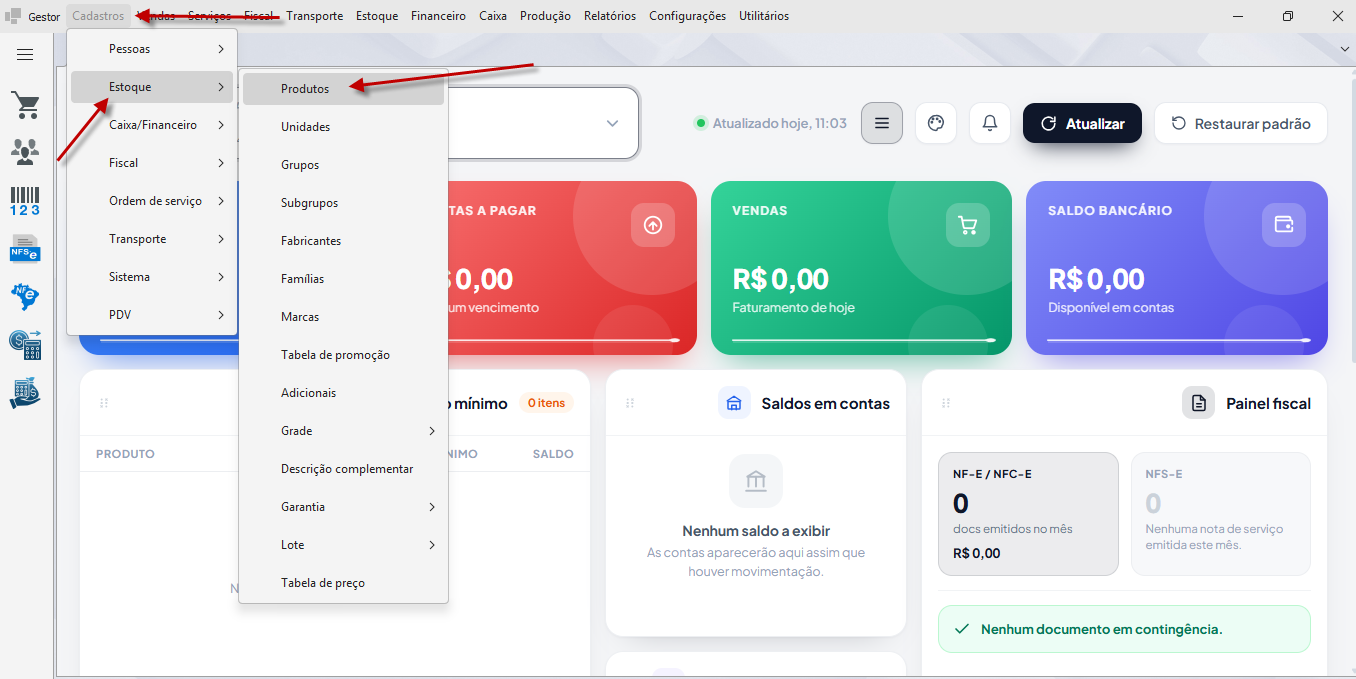Open the Financeiro menu in menu bar
The height and width of the screenshot is (679, 1356).
(x=438, y=16)
